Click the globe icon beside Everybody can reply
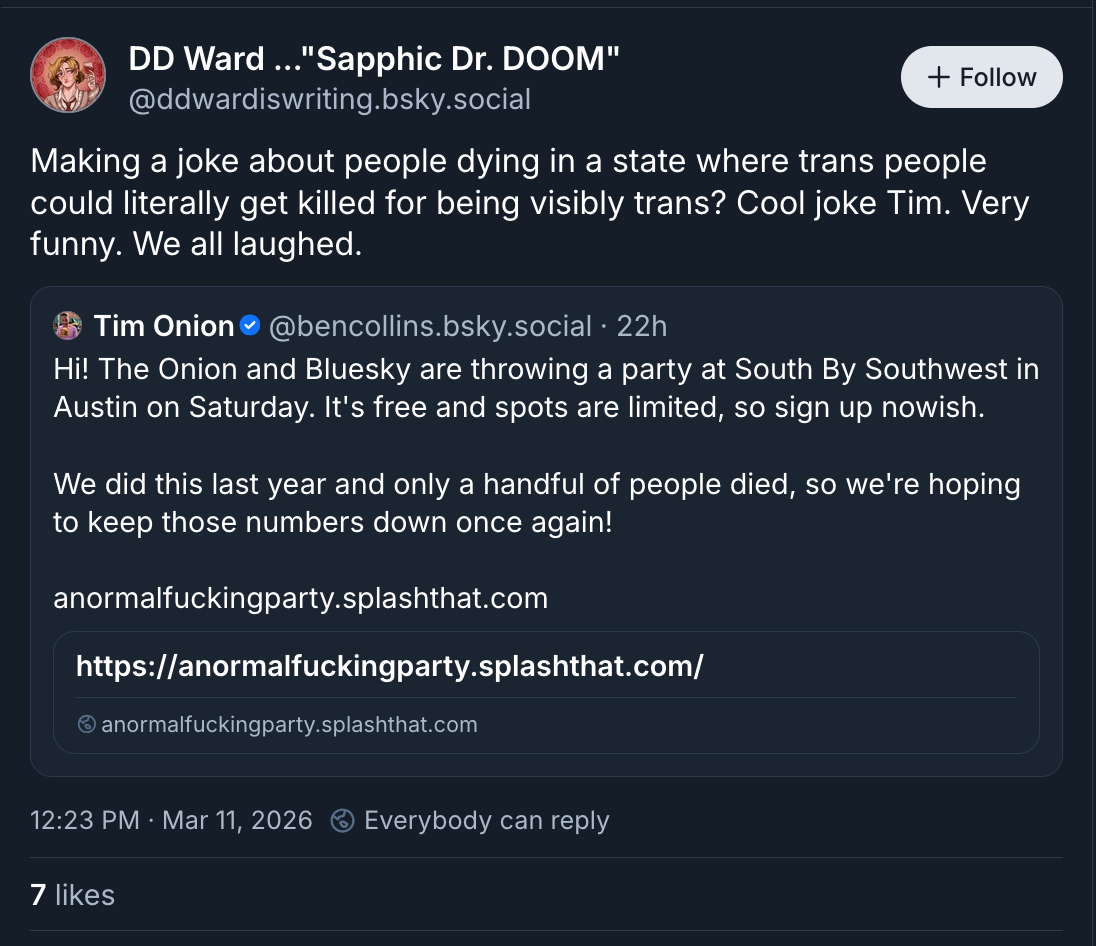The height and width of the screenshot is (946, 1096). click(x=342, y=821)
